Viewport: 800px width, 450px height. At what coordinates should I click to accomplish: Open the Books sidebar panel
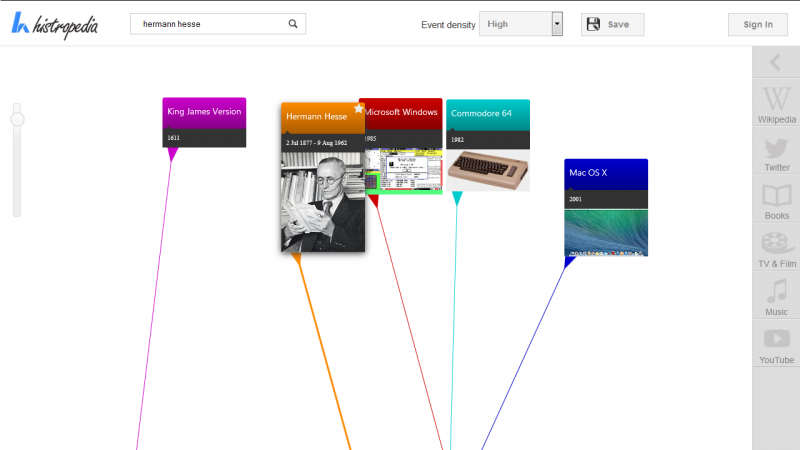(777, 202)
